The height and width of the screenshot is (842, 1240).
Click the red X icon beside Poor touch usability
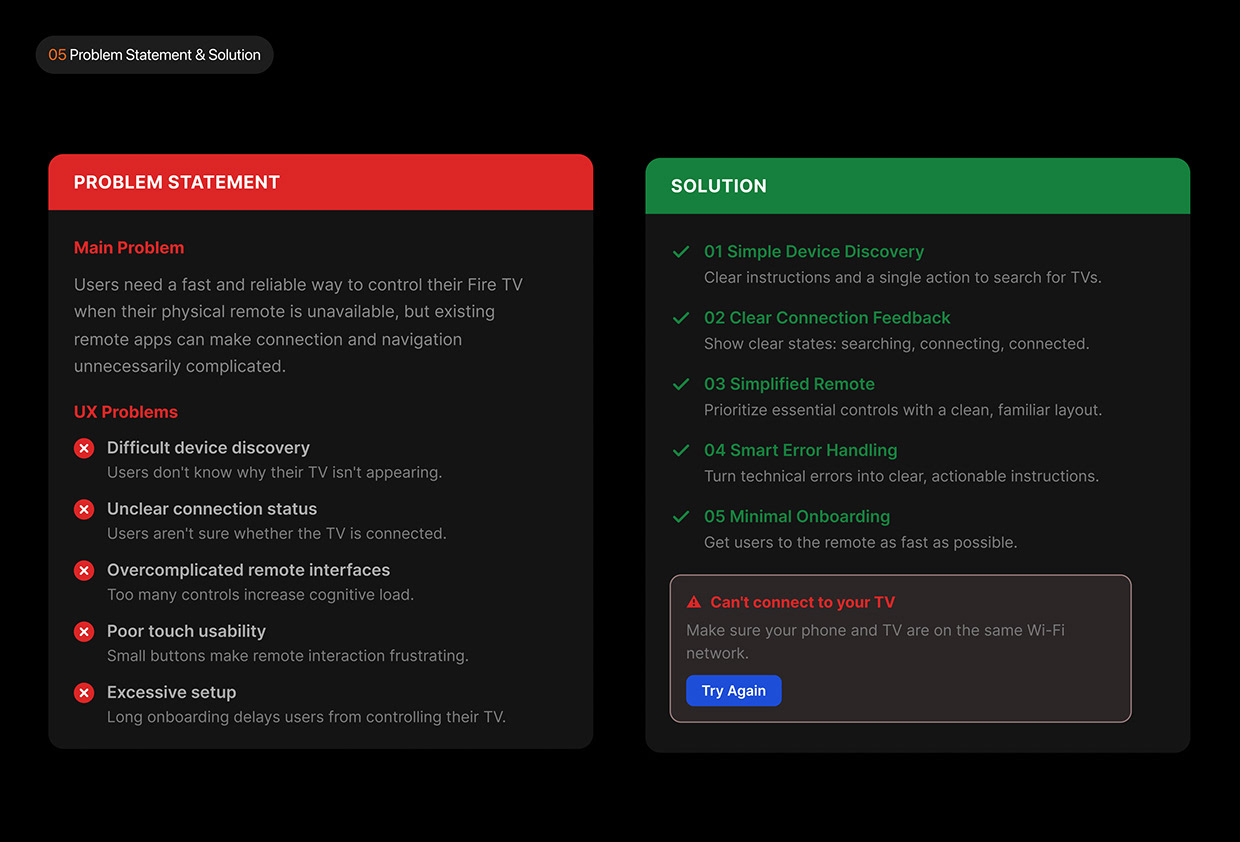click(x=84, y=631)
